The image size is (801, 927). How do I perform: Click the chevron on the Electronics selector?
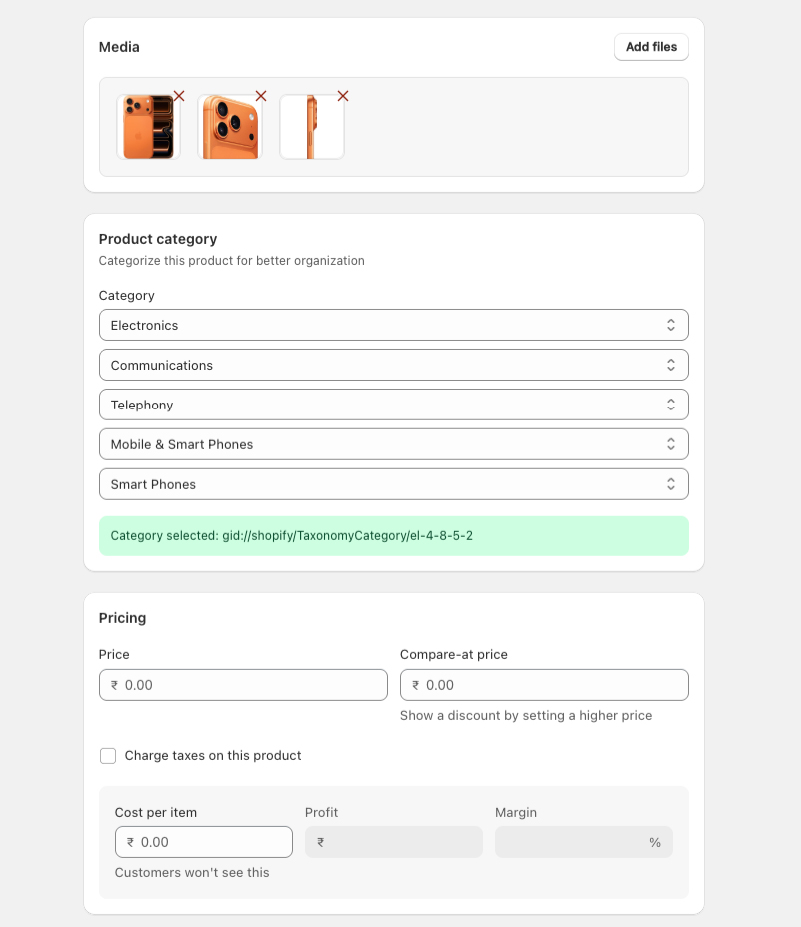coord(671,324)
